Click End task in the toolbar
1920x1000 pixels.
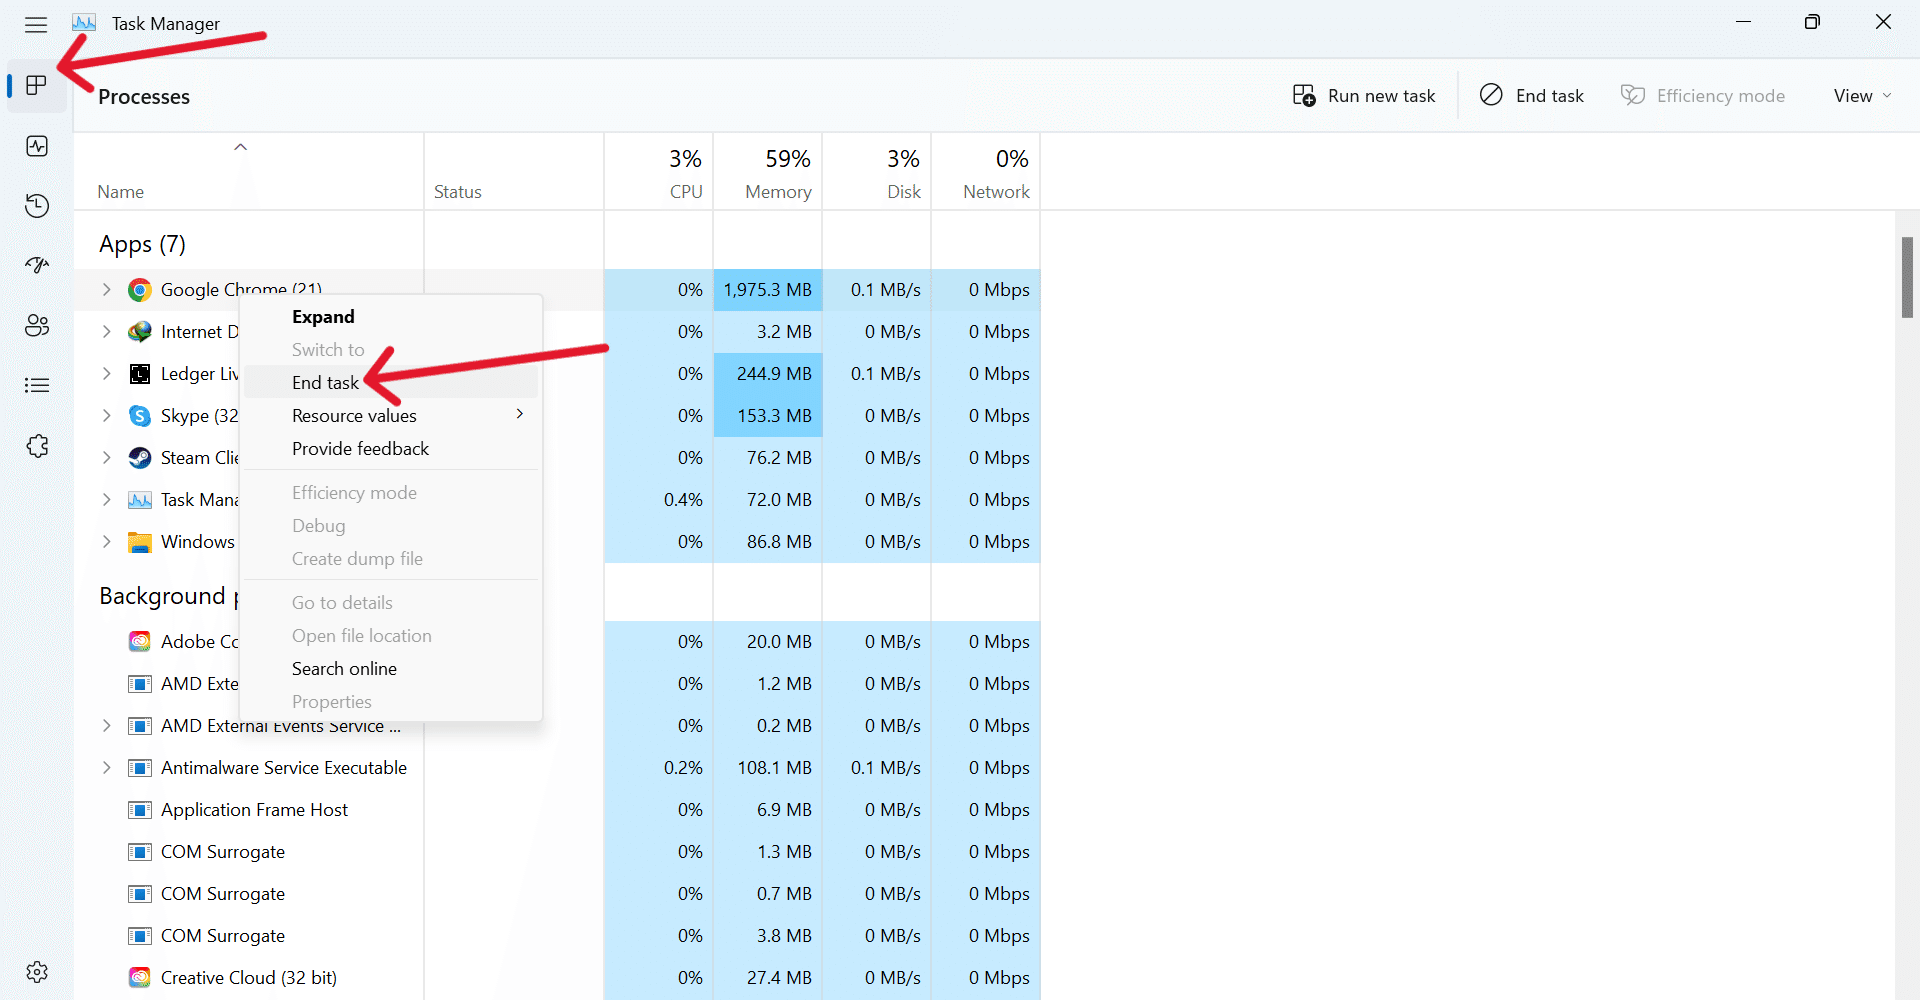(x=1532, y=96)
